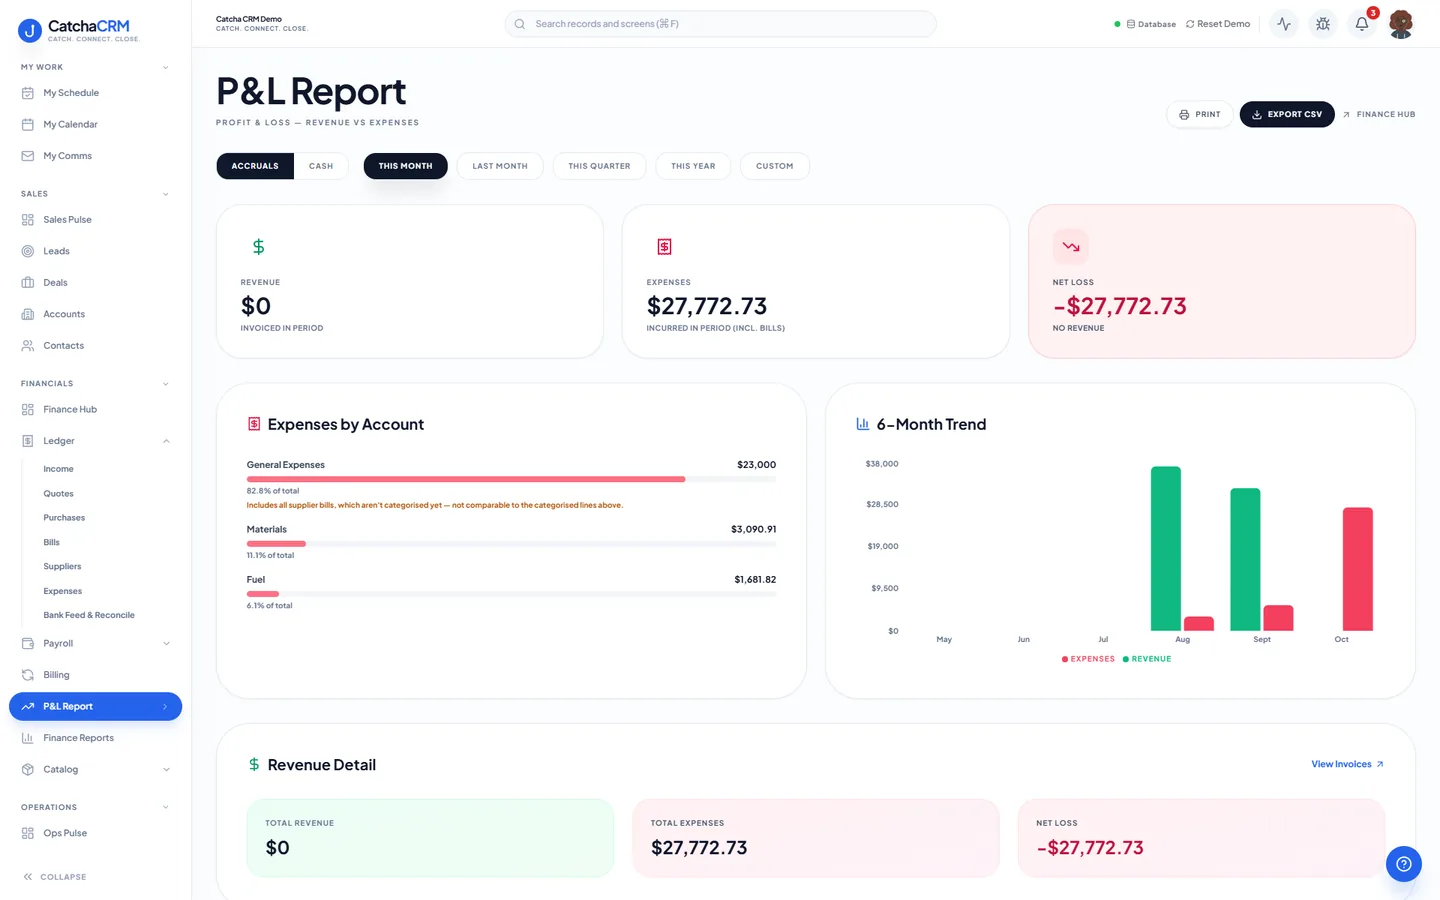Click the Print button
The width and height of the screenshot is (1440, 900).
1199,114
